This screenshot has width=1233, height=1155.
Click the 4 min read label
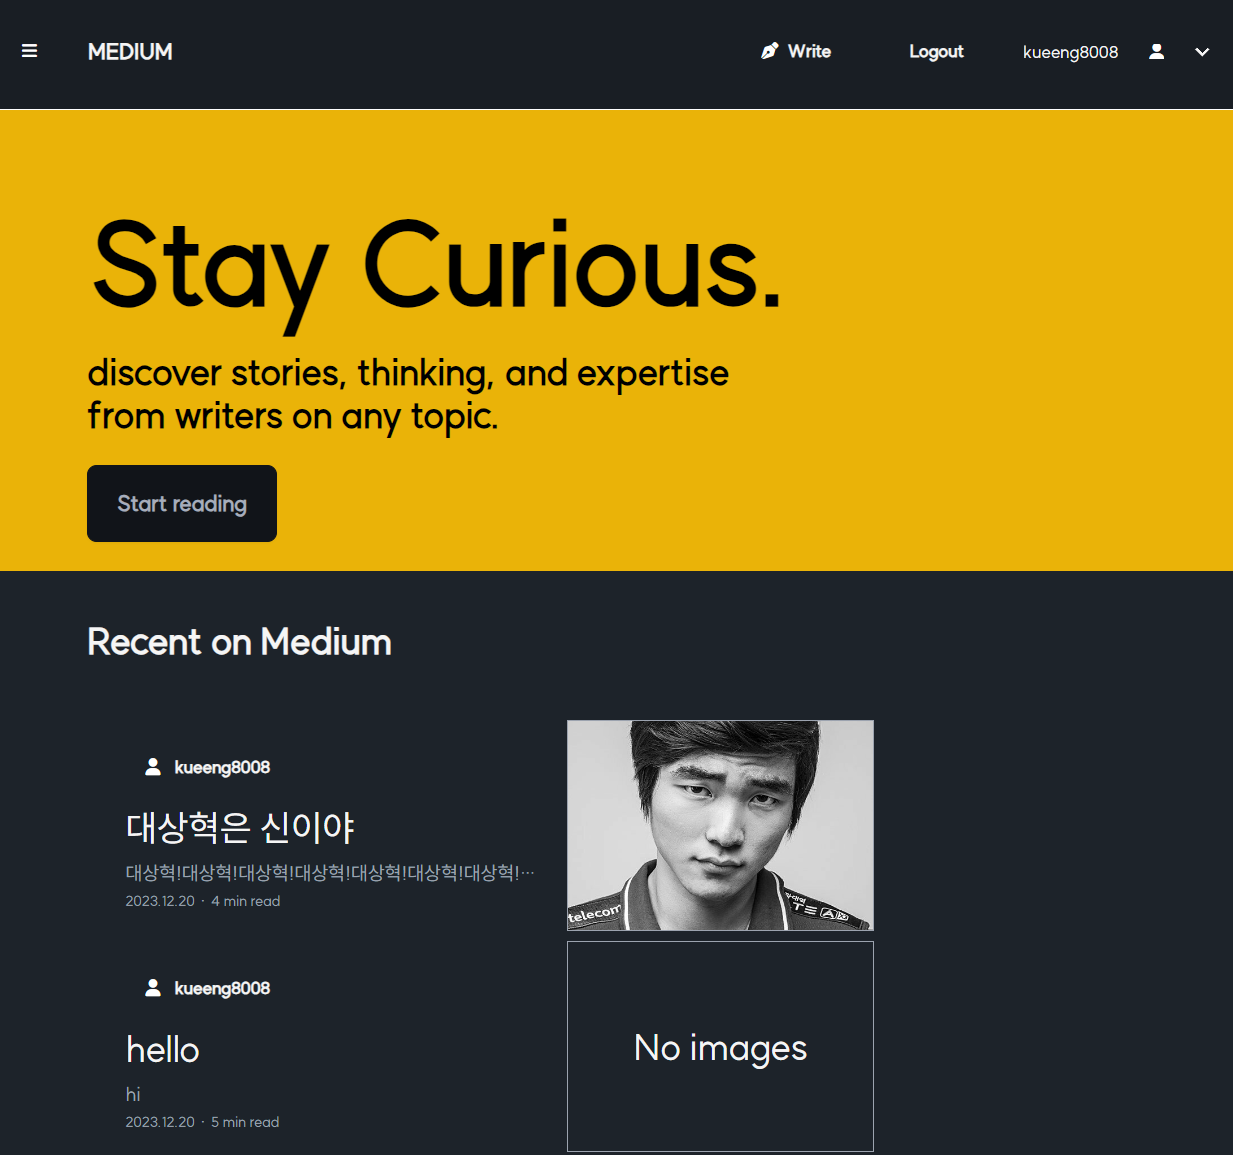coord(246,901)
